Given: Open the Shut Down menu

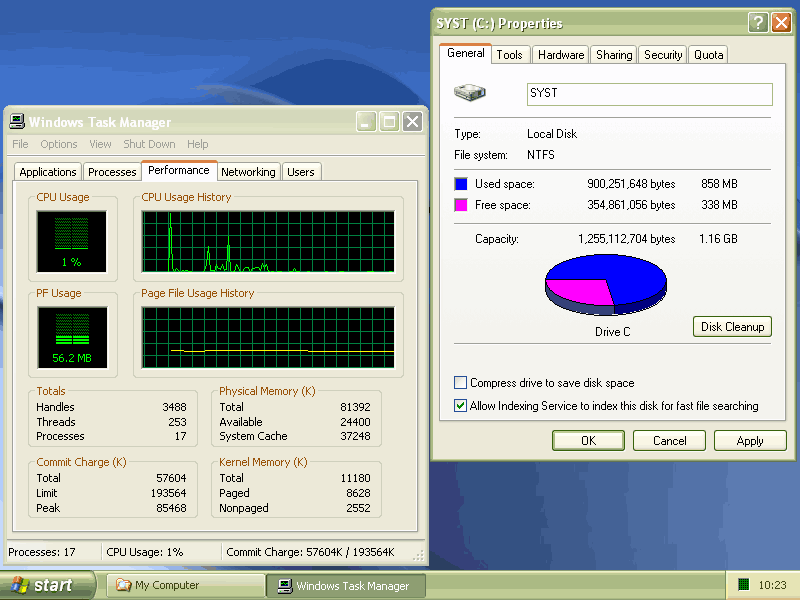Looking at the screenshot, I should pos(149,144).
